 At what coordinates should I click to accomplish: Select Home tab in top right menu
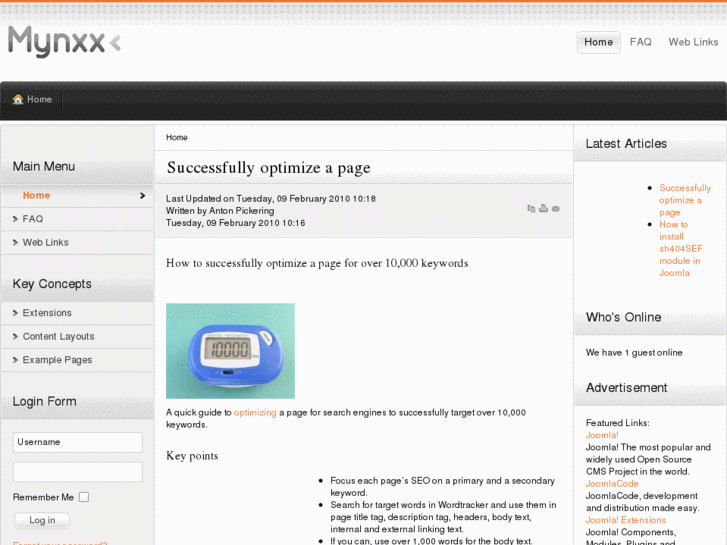pyautogui.click(x=599, y=42)
